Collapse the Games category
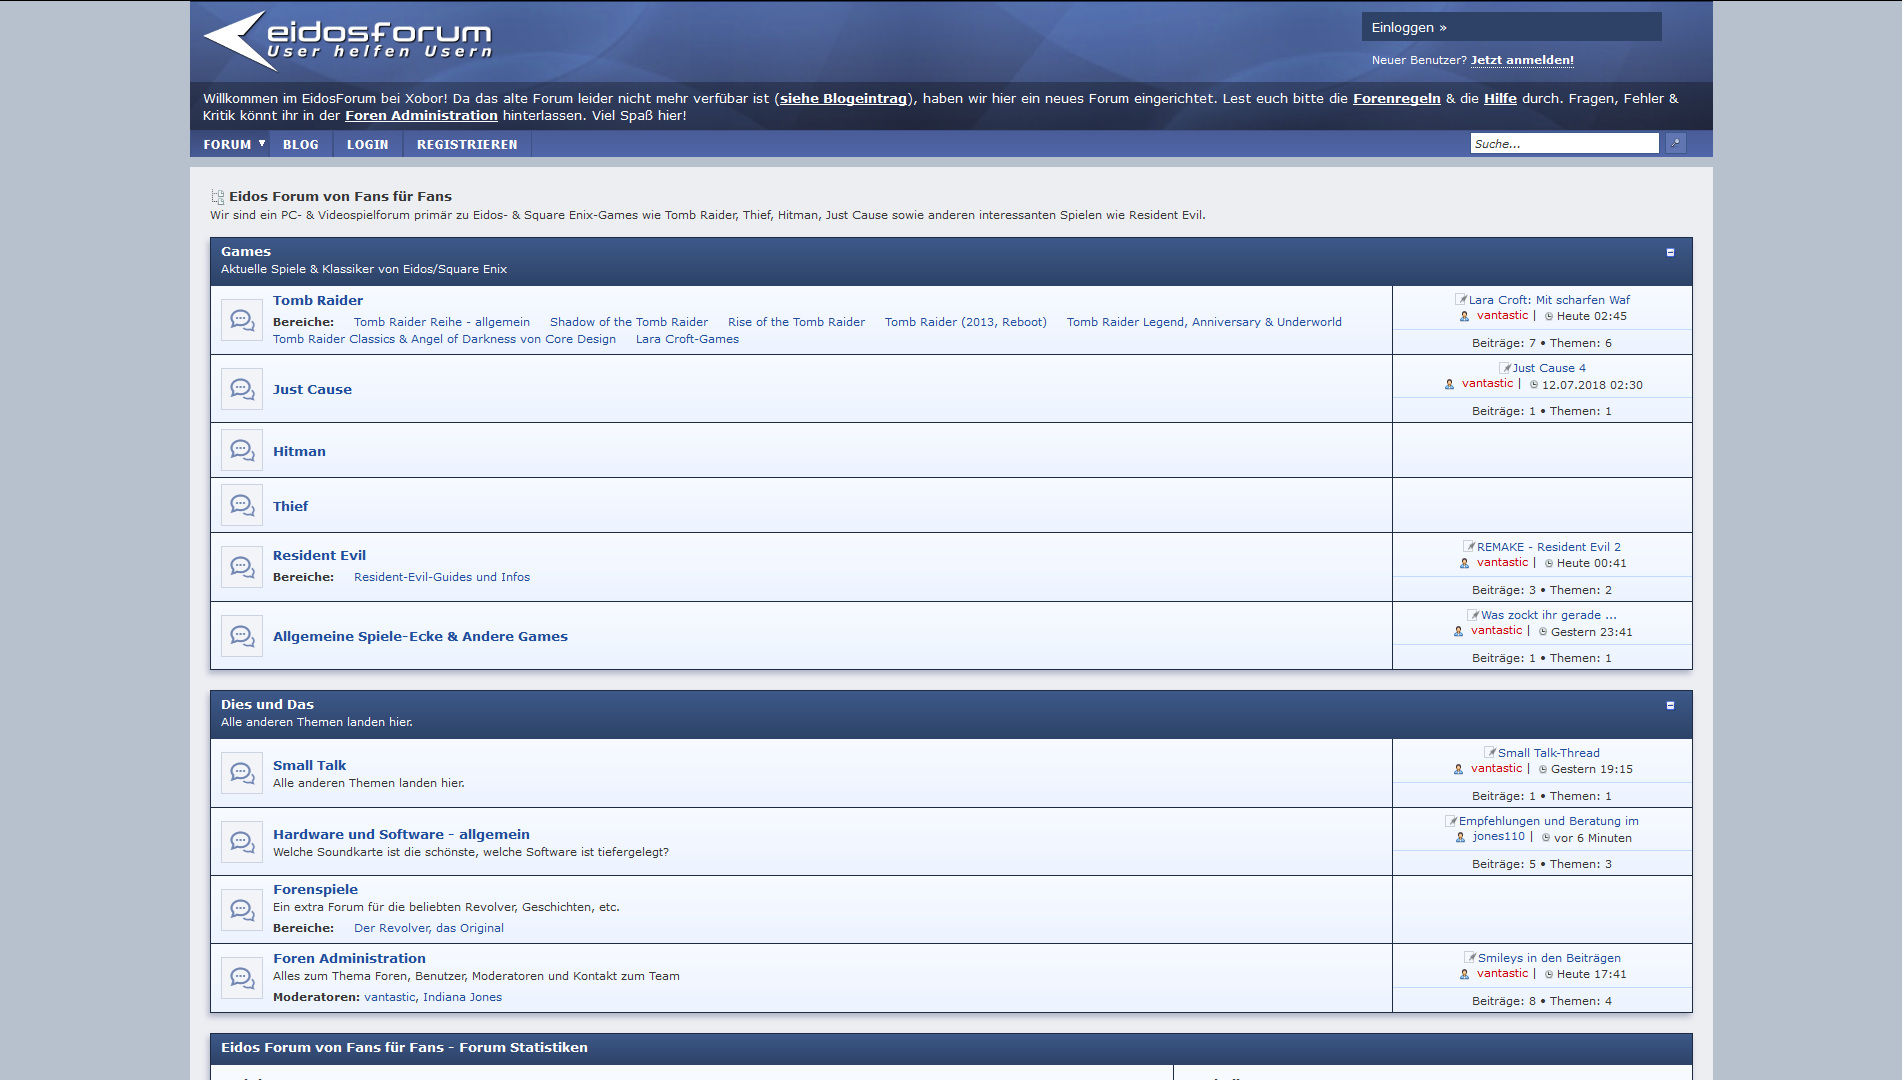Viewport: 1902px width, 1080px height. click(x=1670, y=252)
